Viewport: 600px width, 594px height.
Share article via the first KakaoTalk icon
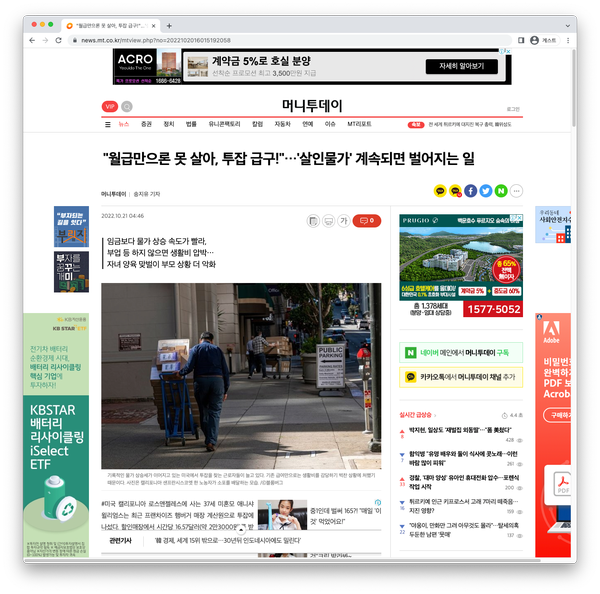tap(440, 191)
